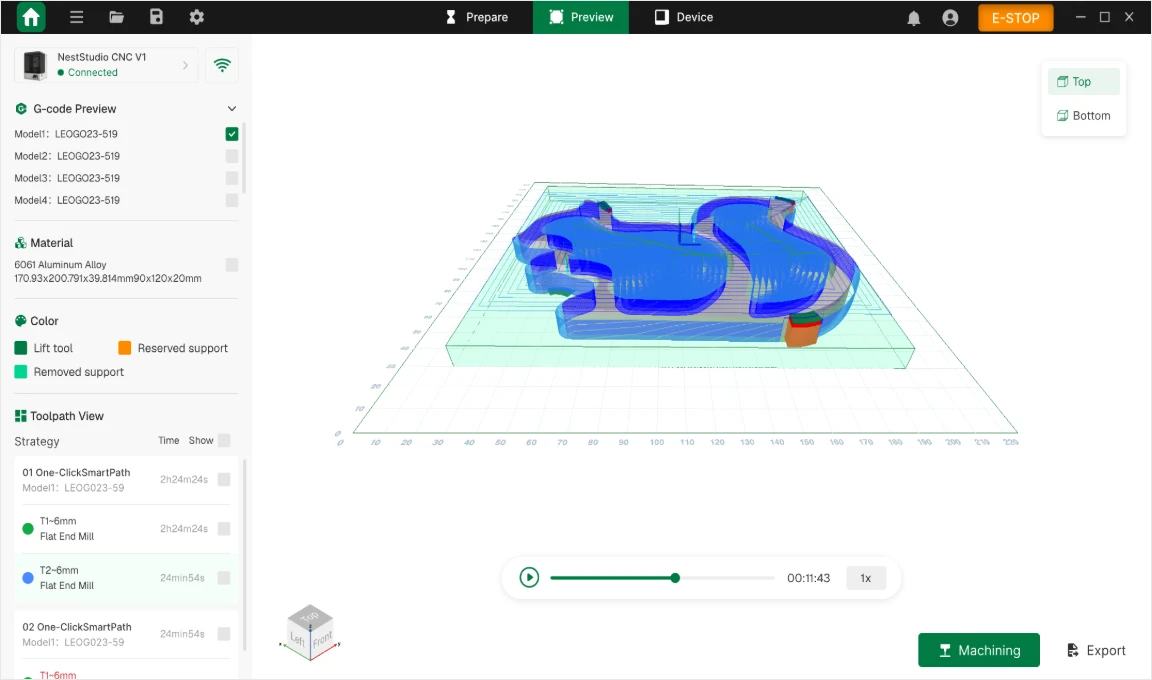The image size is (1152, 680).
Task: Click the open folder icon
Action: click(x=116, y=17)
